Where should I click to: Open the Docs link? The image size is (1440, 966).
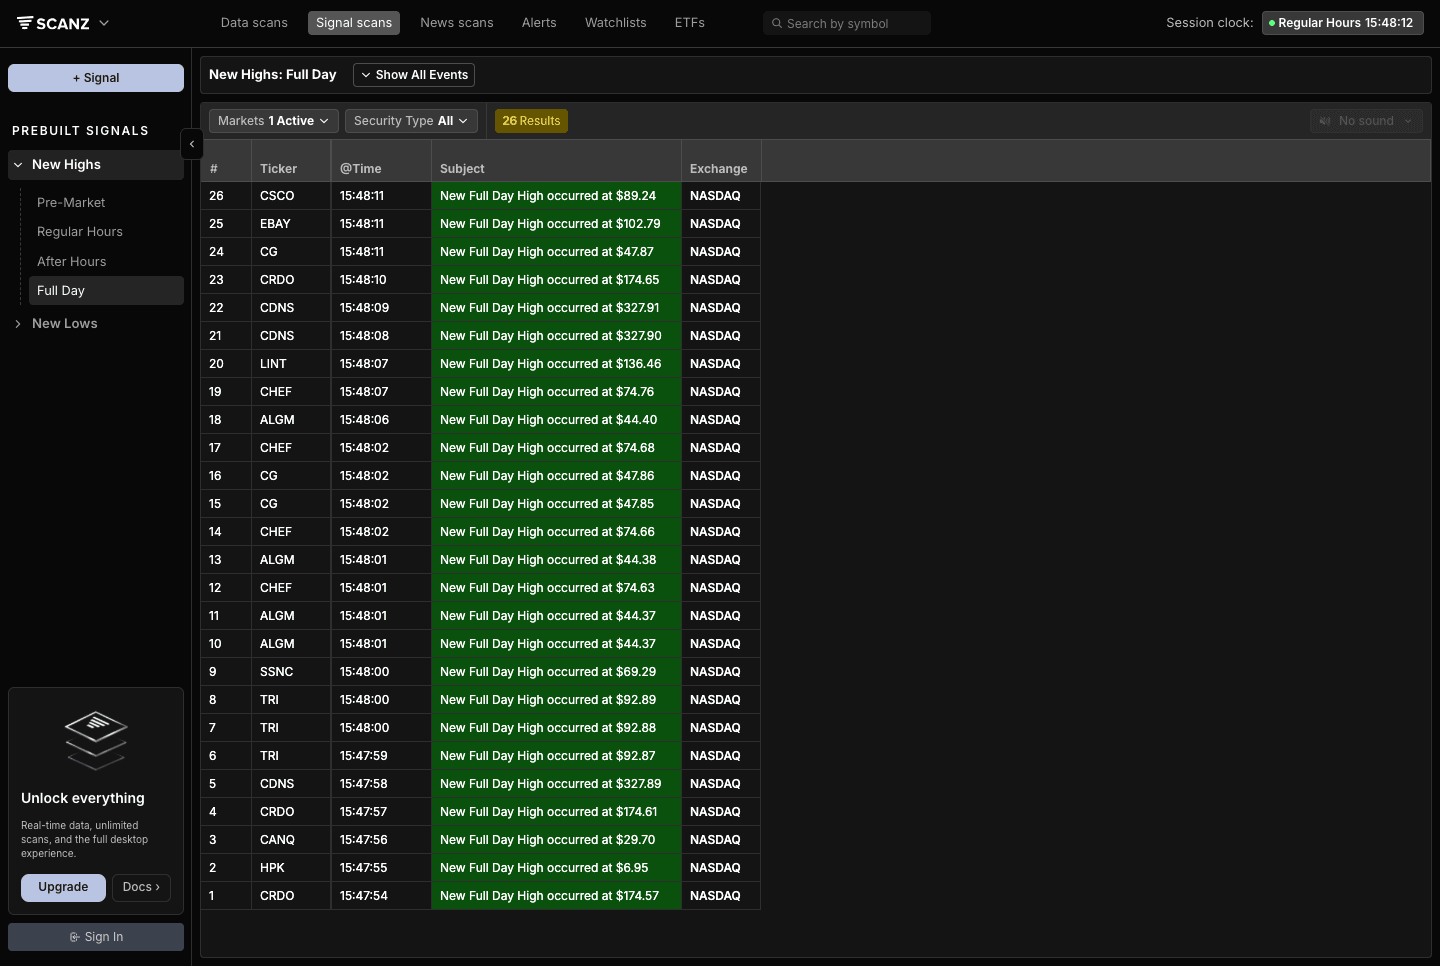click(141, 888)
